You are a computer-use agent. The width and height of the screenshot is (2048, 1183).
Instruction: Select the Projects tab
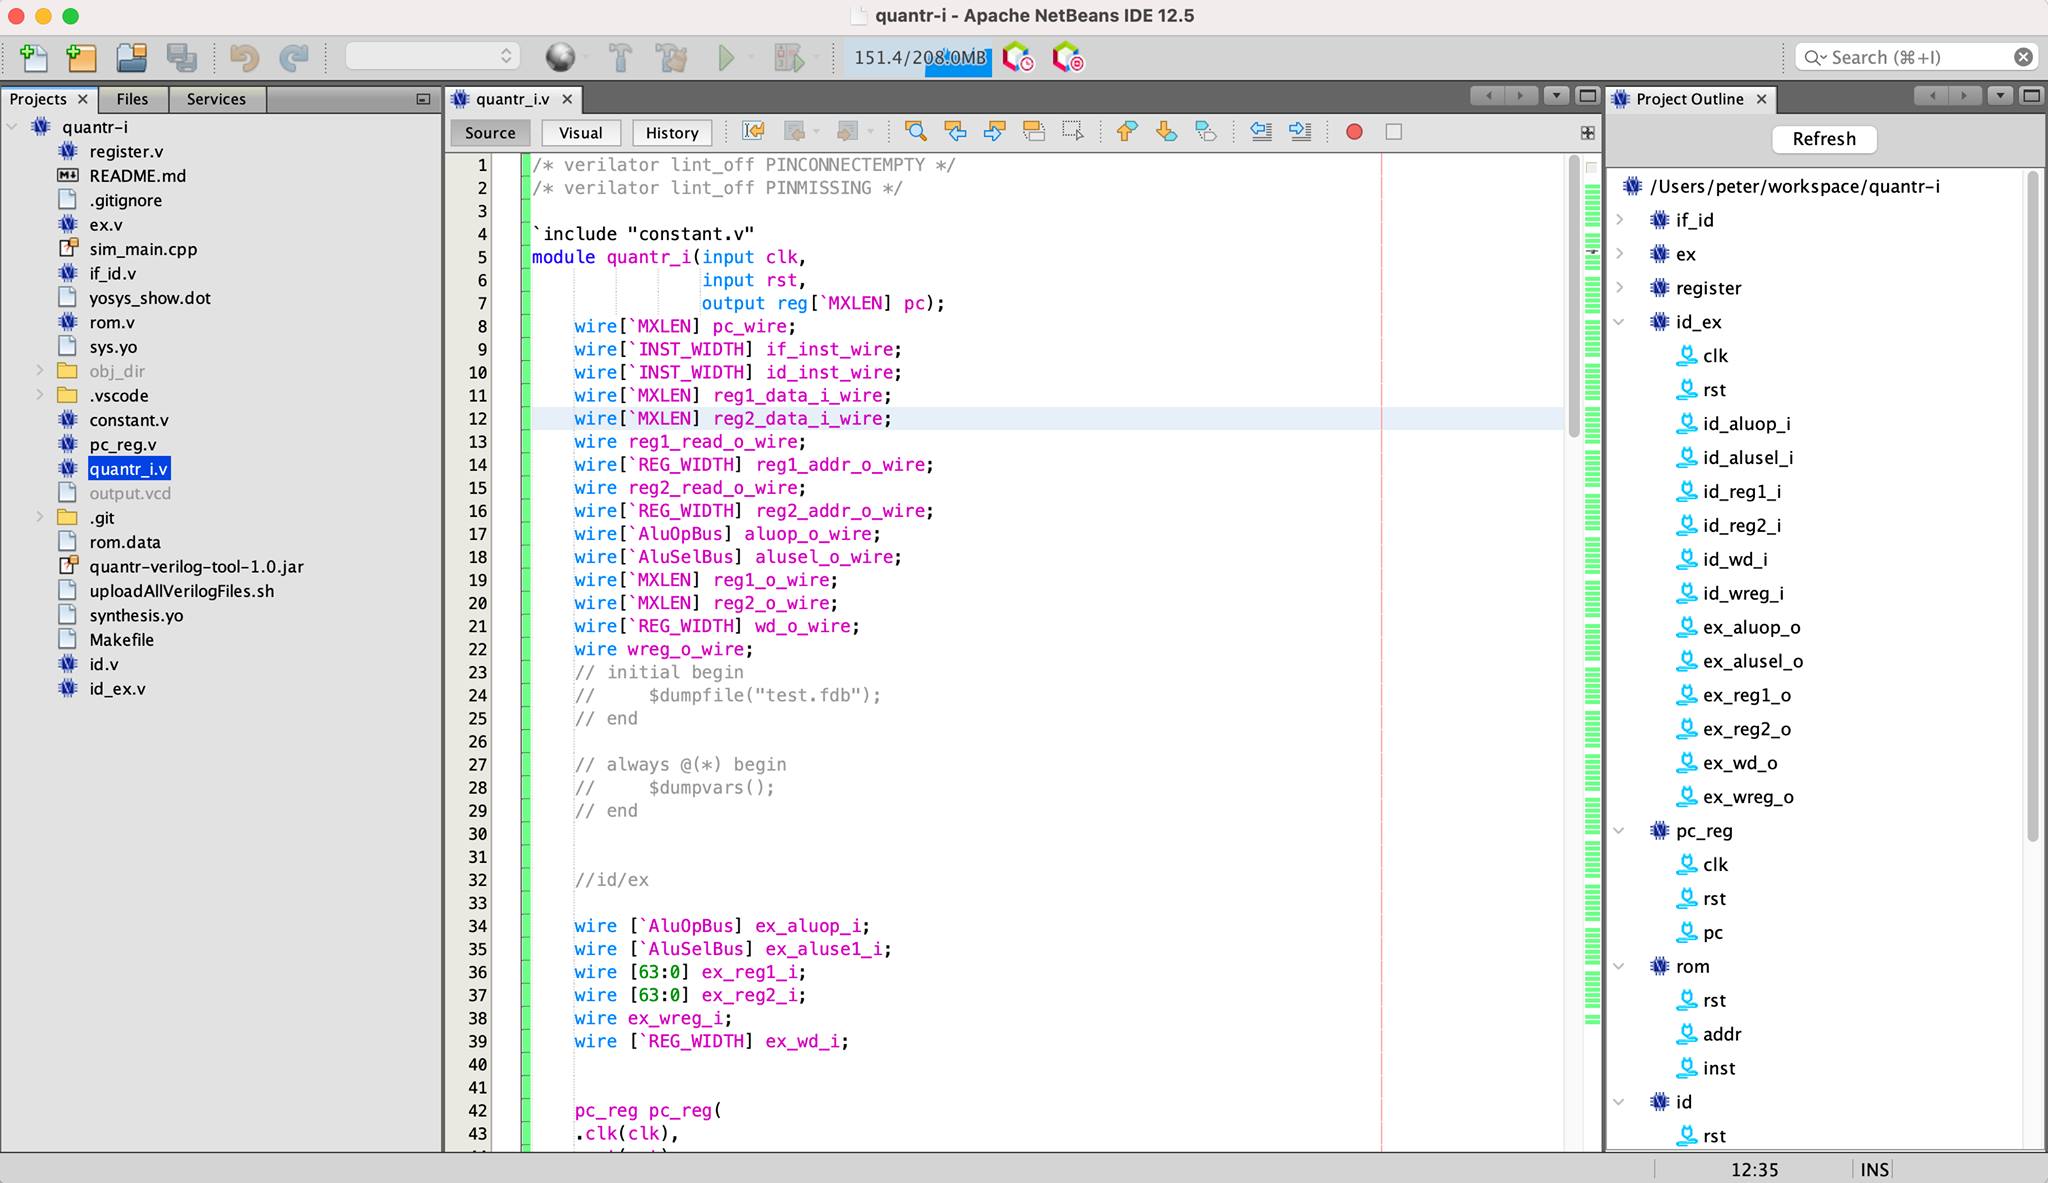pyautogui.click(x=38, y=99)
